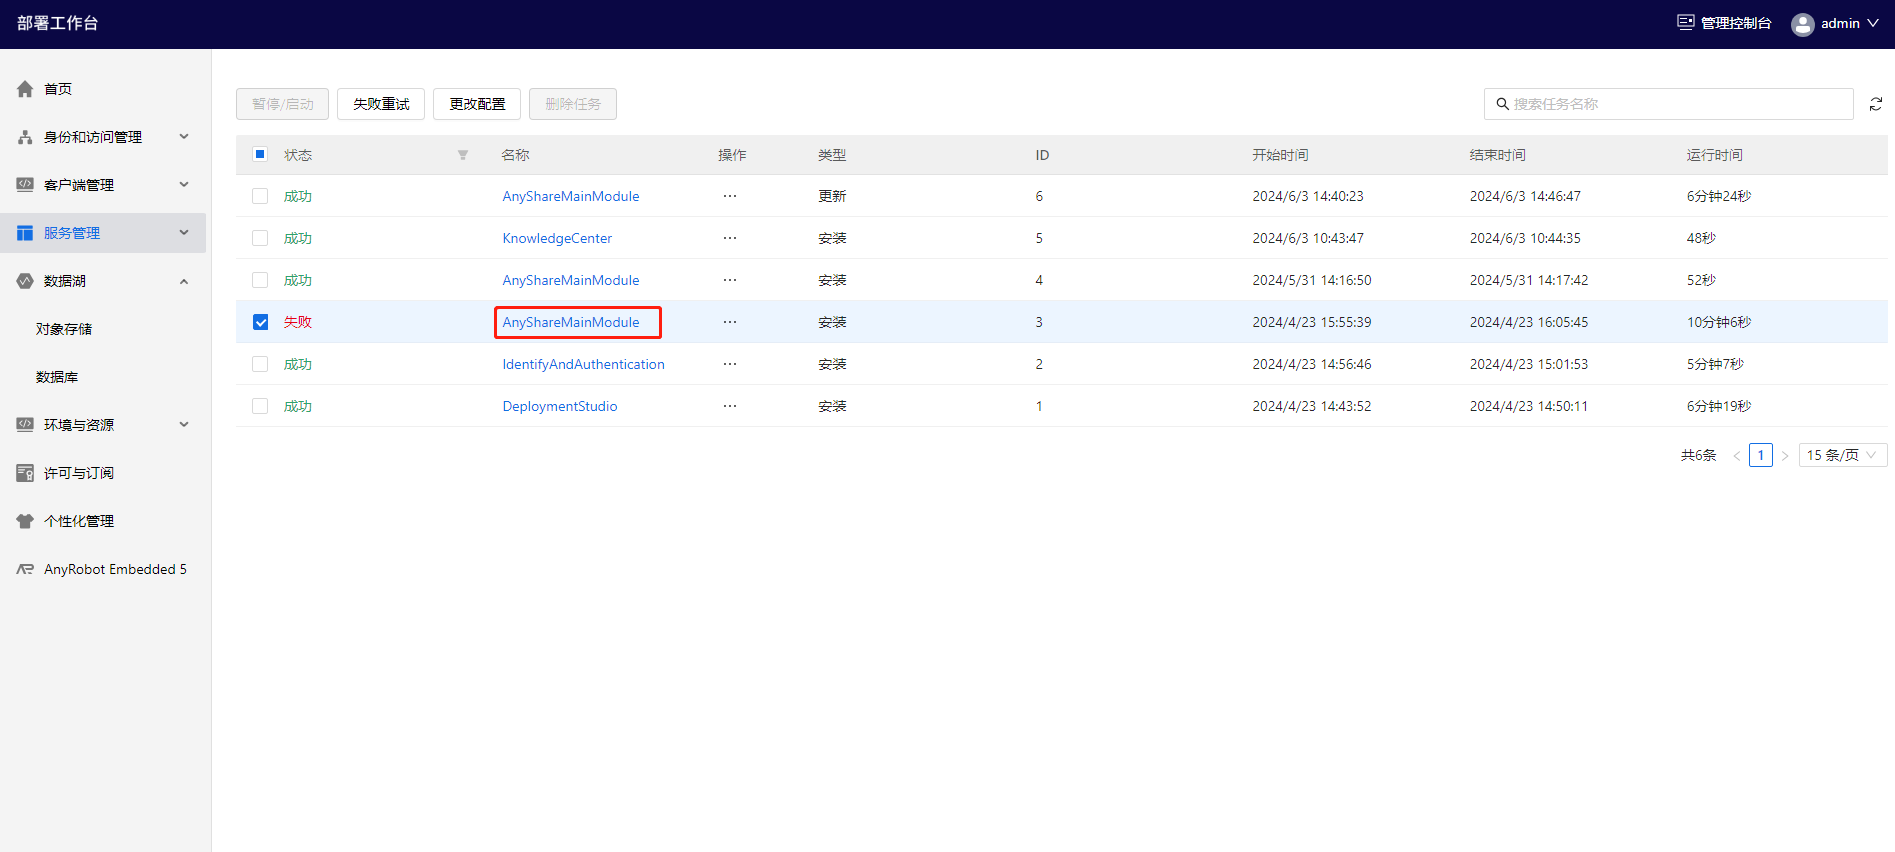This screenshot has width=1895, height=852.
Task: Open 首页 in the sidebar
Action: coord(58,89)
